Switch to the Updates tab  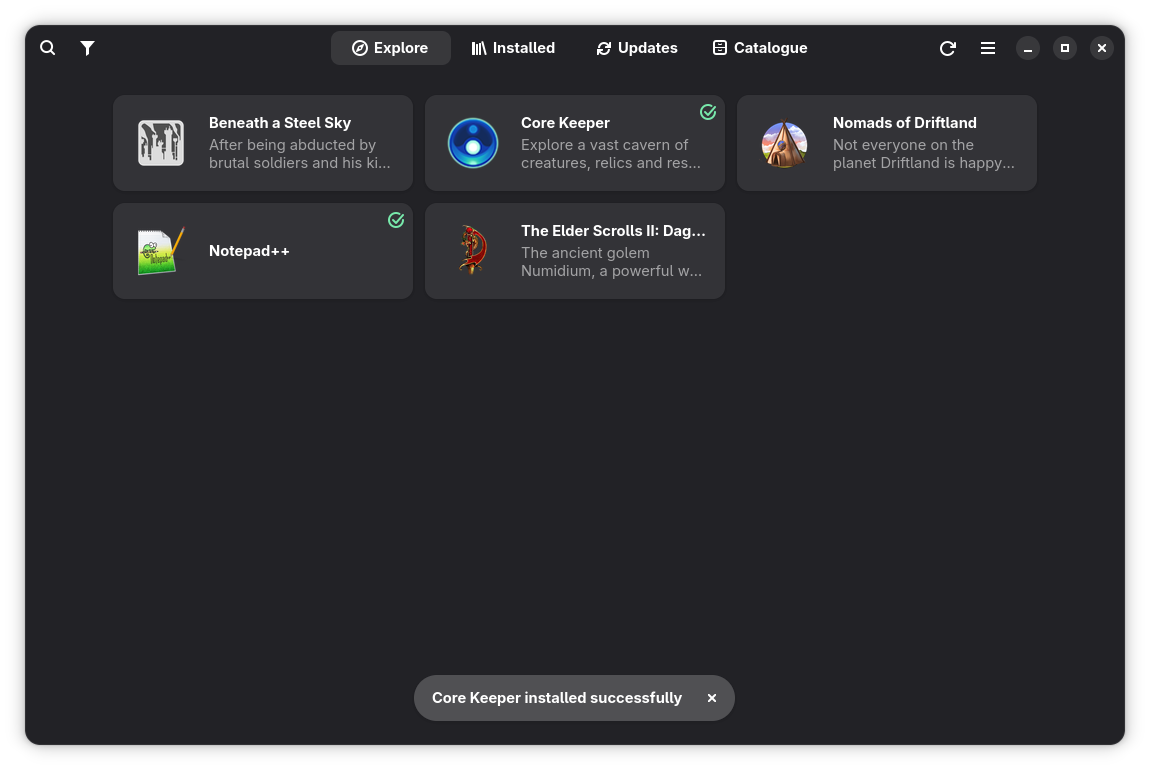click(x=637, y=48)
